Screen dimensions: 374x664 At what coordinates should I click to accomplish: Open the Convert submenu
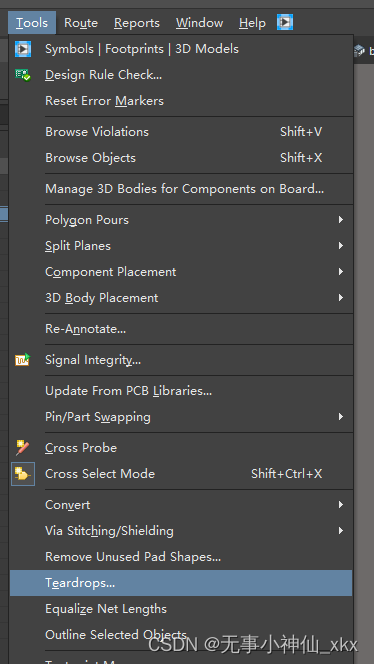[x=181, y=504]
